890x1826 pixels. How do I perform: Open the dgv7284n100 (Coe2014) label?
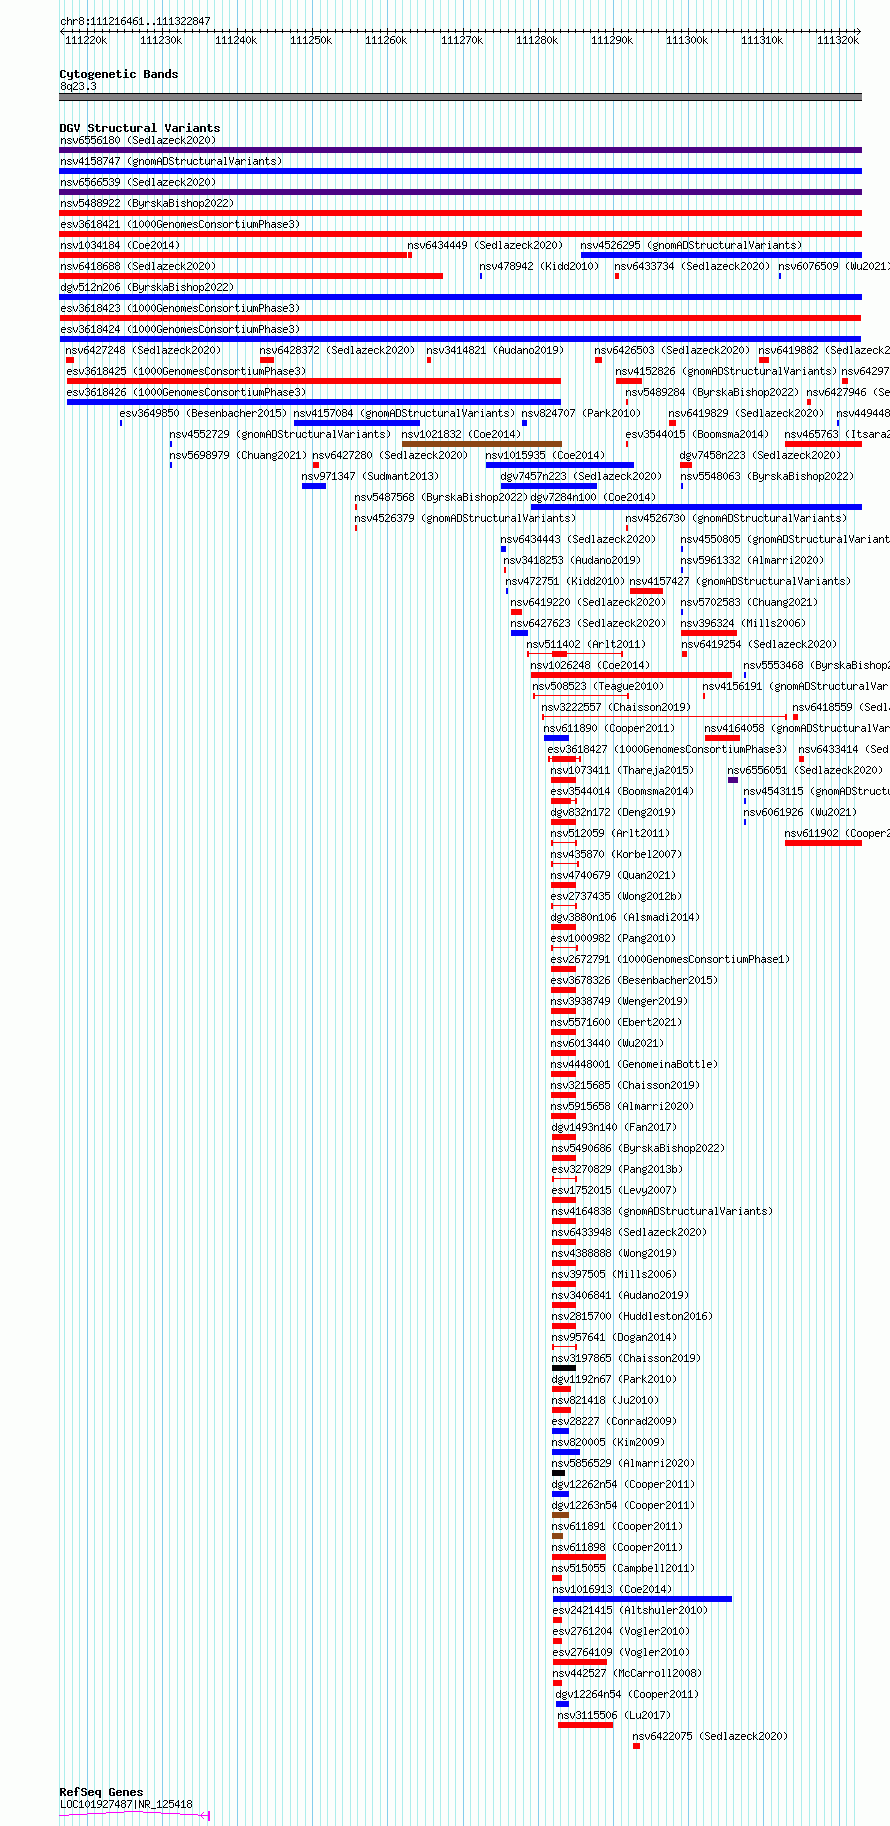click(593, 497)
